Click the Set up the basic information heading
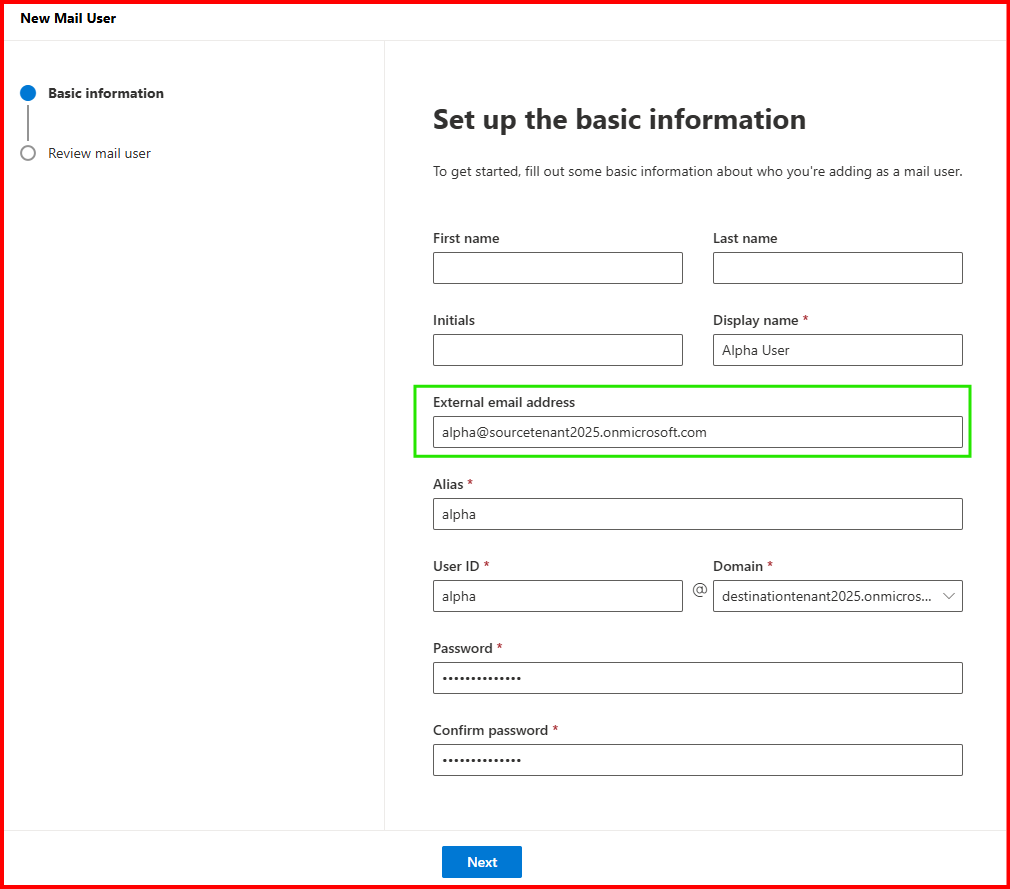Image resolution: width=1010 pixels, height=889 pixels. 619,120
